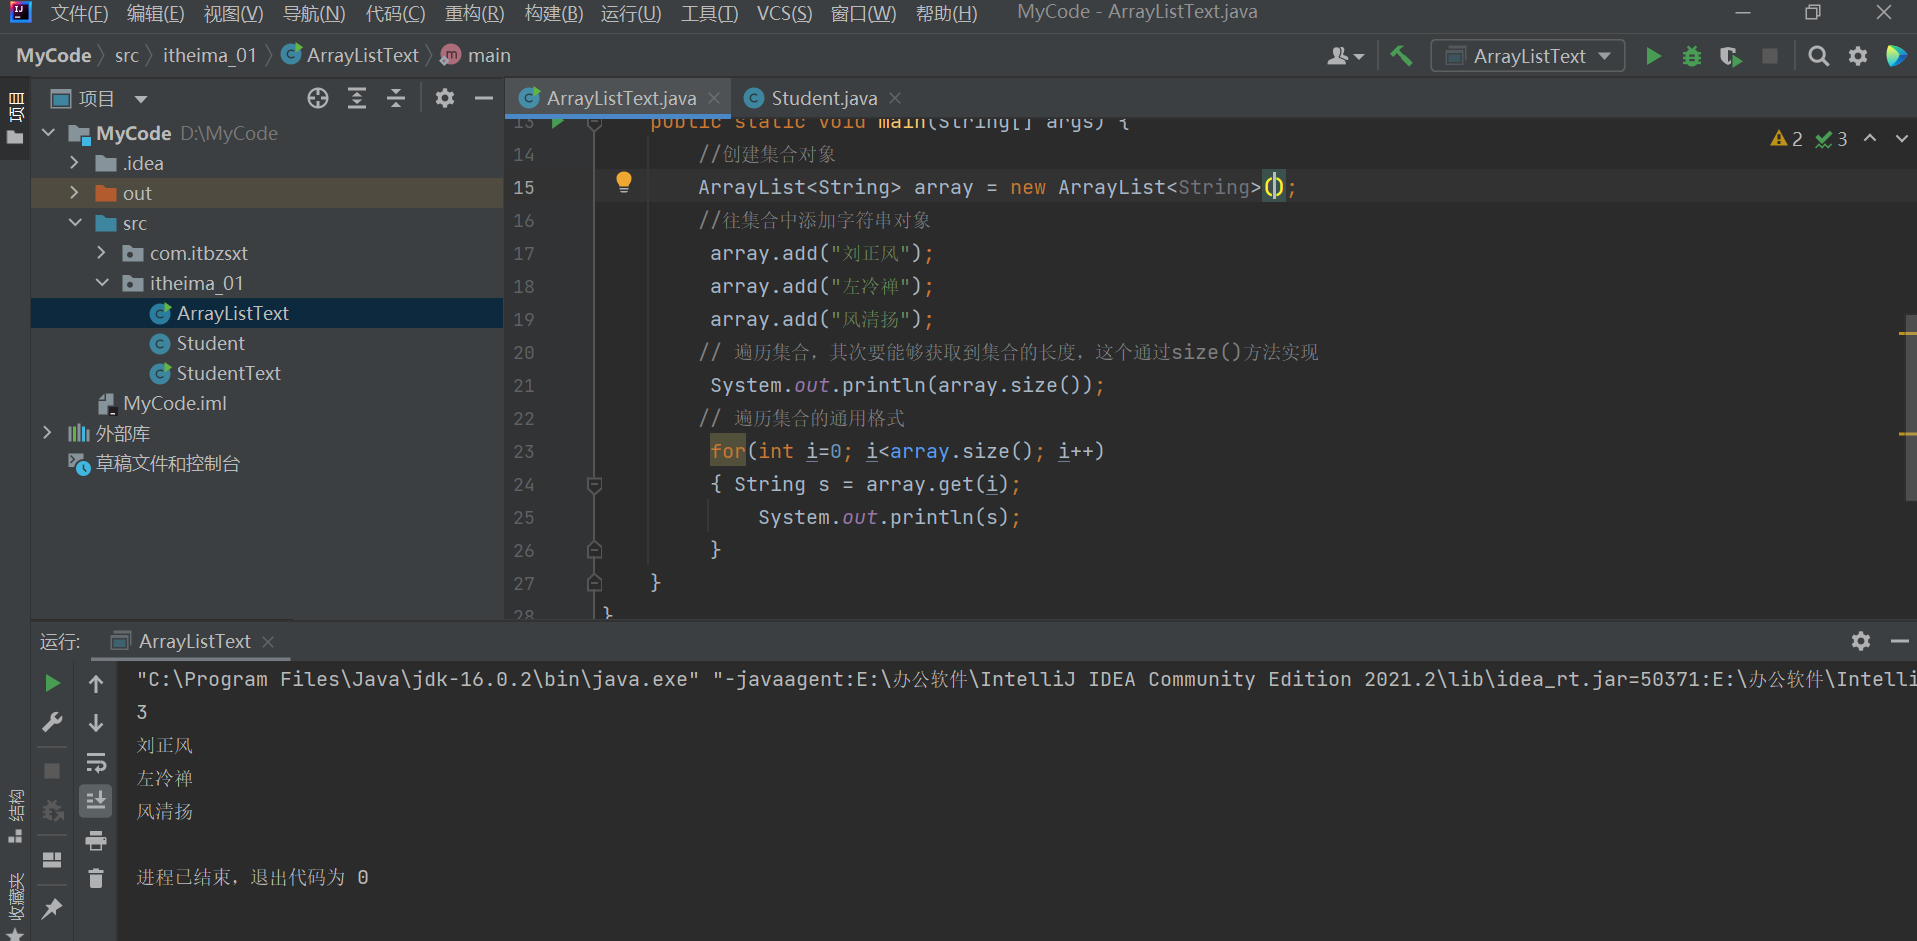Open the run panel settings gear
The height and width of the screenshot is (941, 1917).
click(1860, 641)
